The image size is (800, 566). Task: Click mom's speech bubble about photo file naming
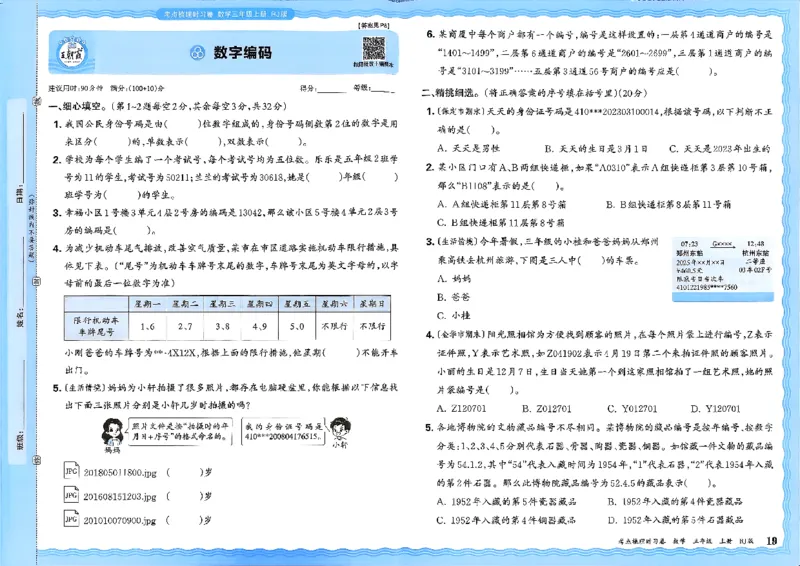[179, 432]
